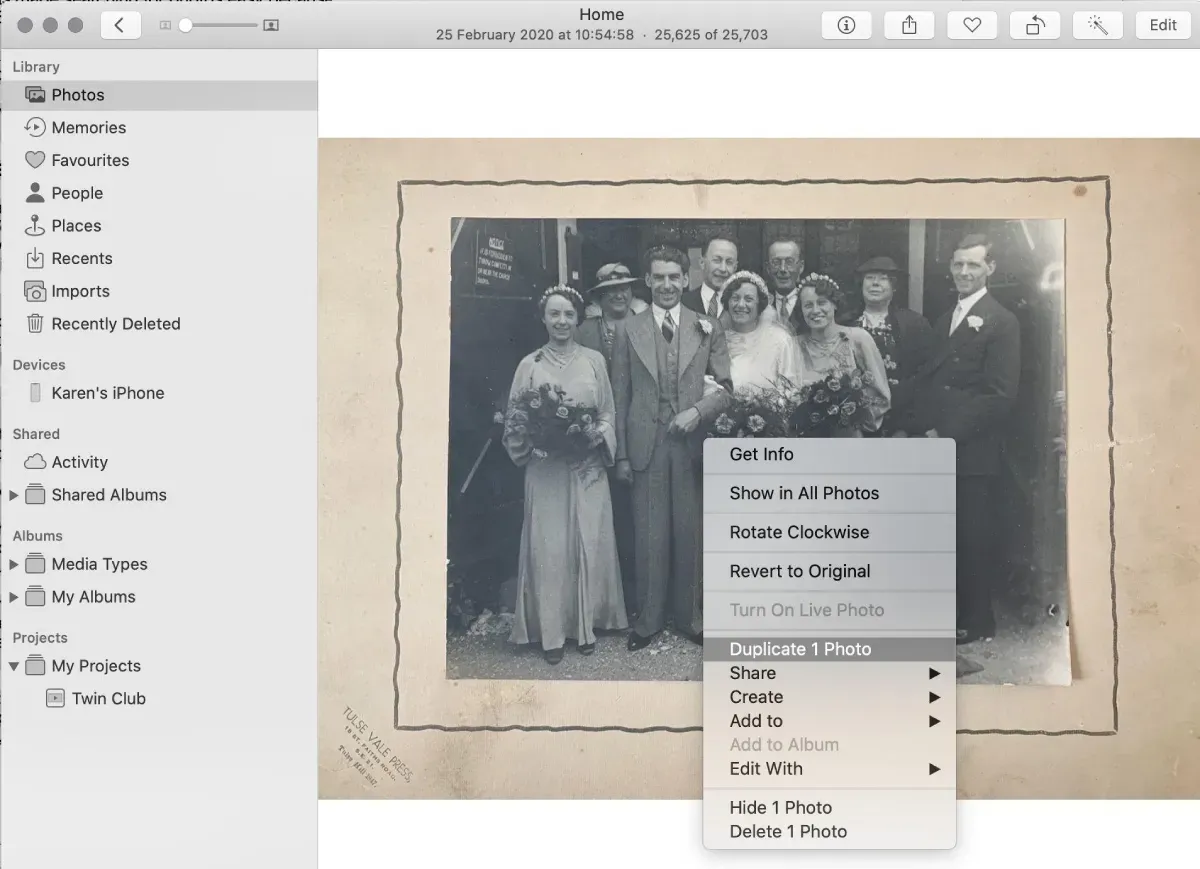Expand the My Albums disclosure triangle

[14, 598]
